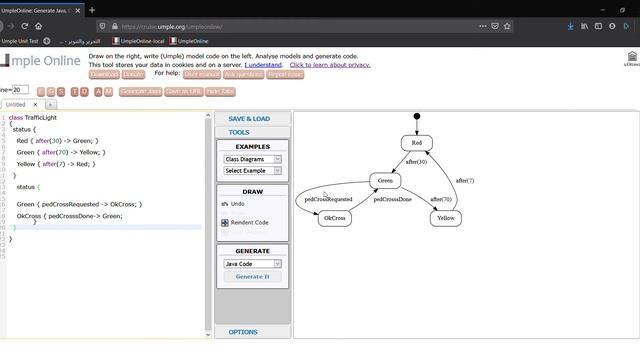Open Firefox account icon
640x360 pixels.
tap(612, 26)
